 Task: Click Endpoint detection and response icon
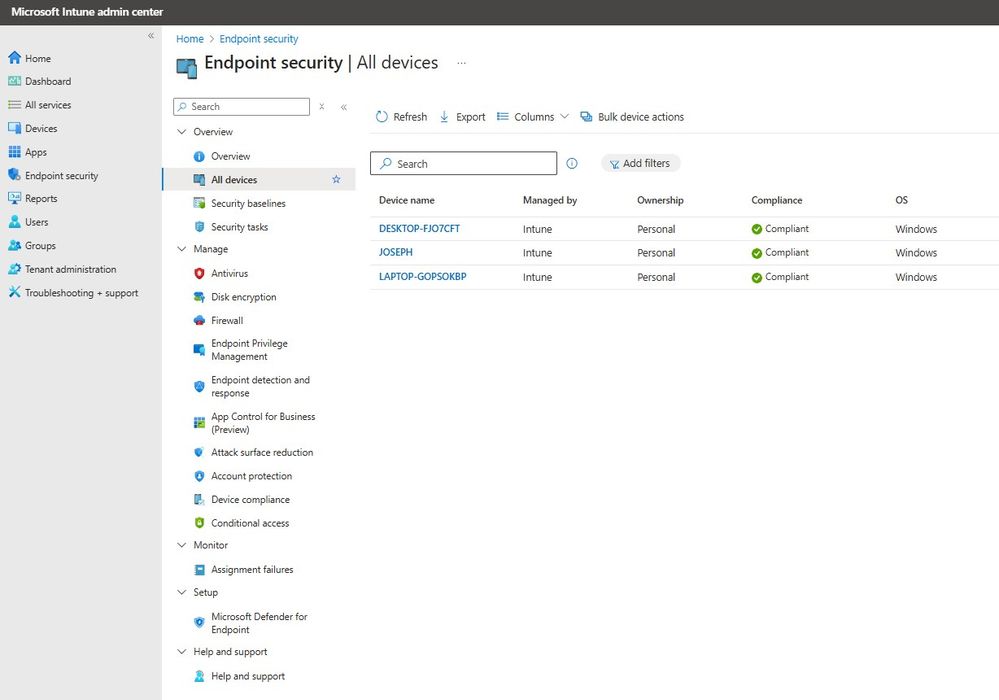tap(199, 386)
